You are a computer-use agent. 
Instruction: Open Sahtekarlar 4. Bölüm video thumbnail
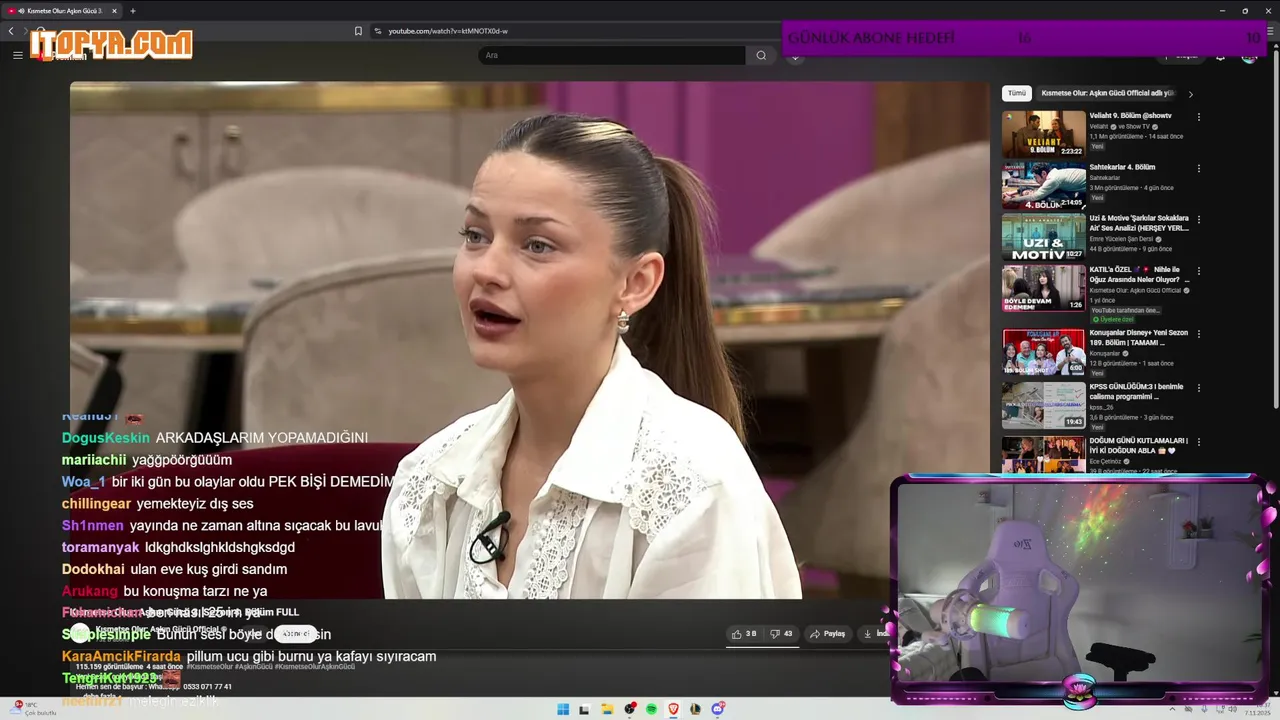click(x=1043, y=186)
